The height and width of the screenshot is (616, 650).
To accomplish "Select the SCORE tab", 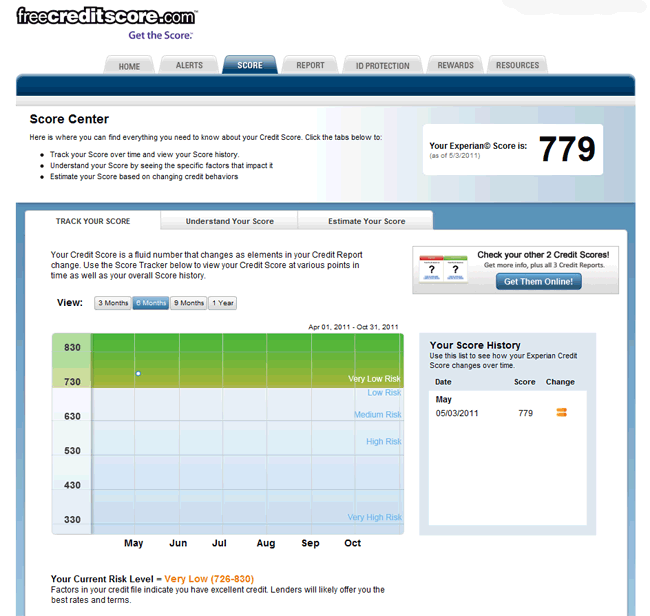I will [250, 65].
